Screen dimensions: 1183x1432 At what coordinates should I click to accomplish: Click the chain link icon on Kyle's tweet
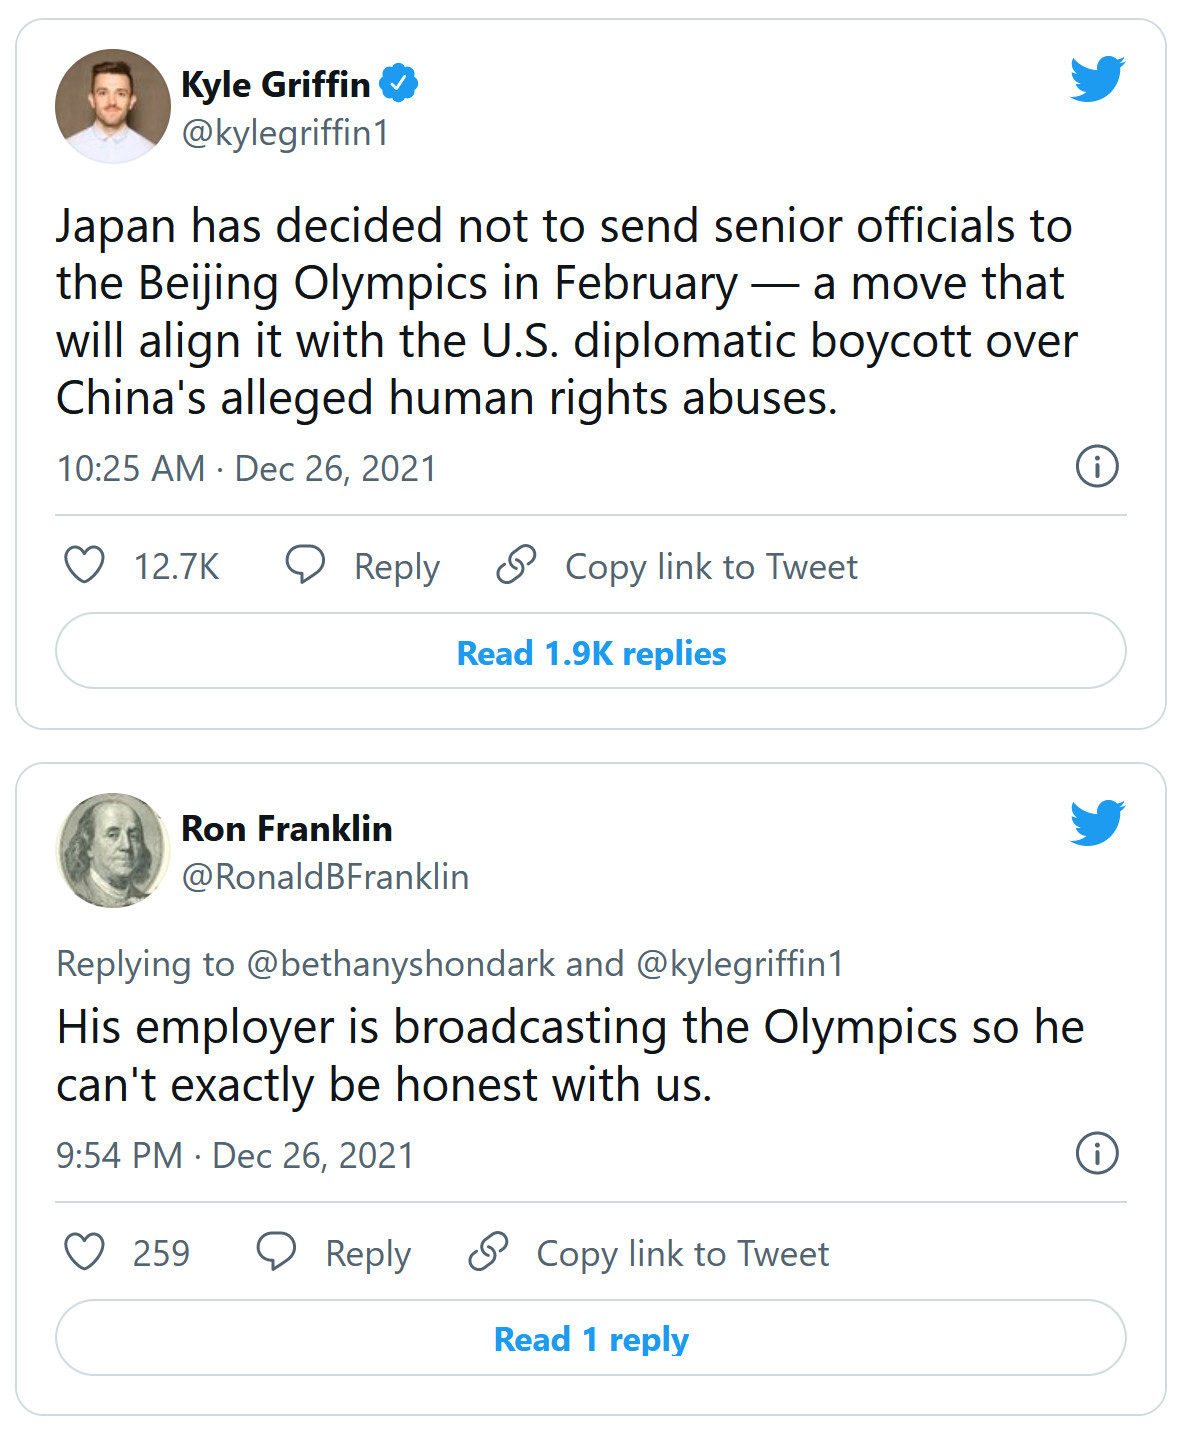click(516, 565)
